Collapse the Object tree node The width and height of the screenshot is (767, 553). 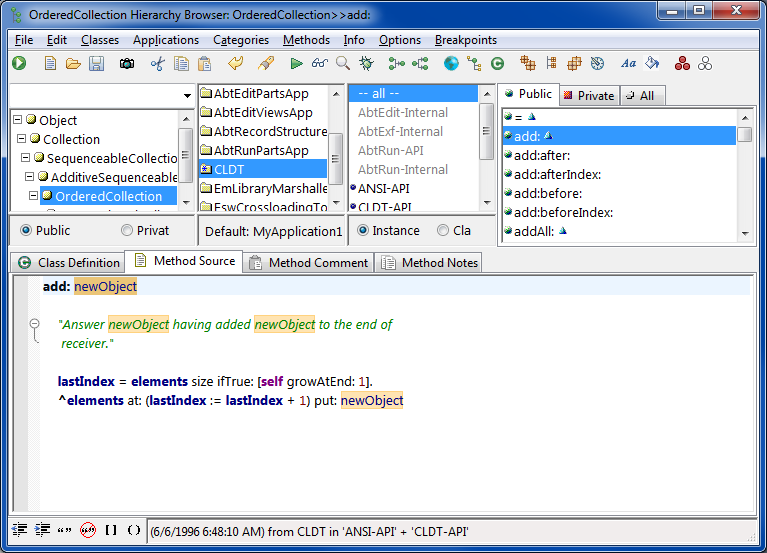pyautogui.click(x=17, y=120)
